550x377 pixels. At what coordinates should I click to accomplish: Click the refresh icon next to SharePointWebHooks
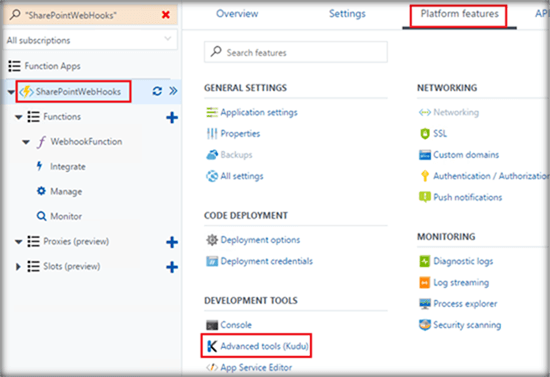tap(157, 91)
